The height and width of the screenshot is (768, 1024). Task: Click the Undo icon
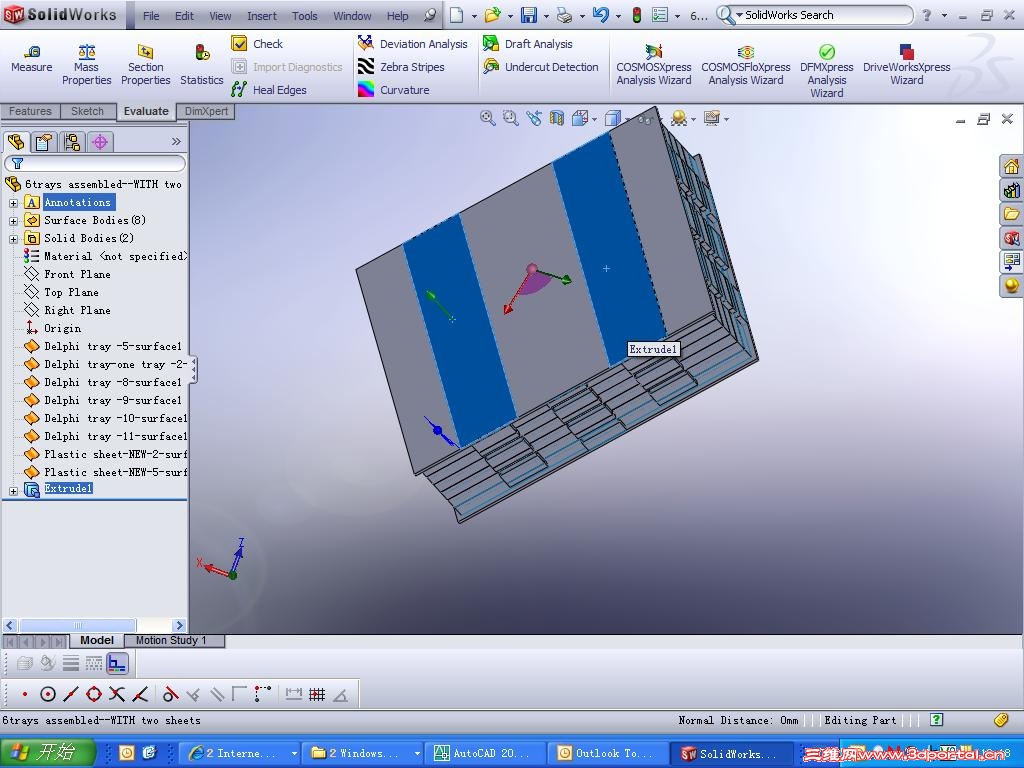[601, 15]
